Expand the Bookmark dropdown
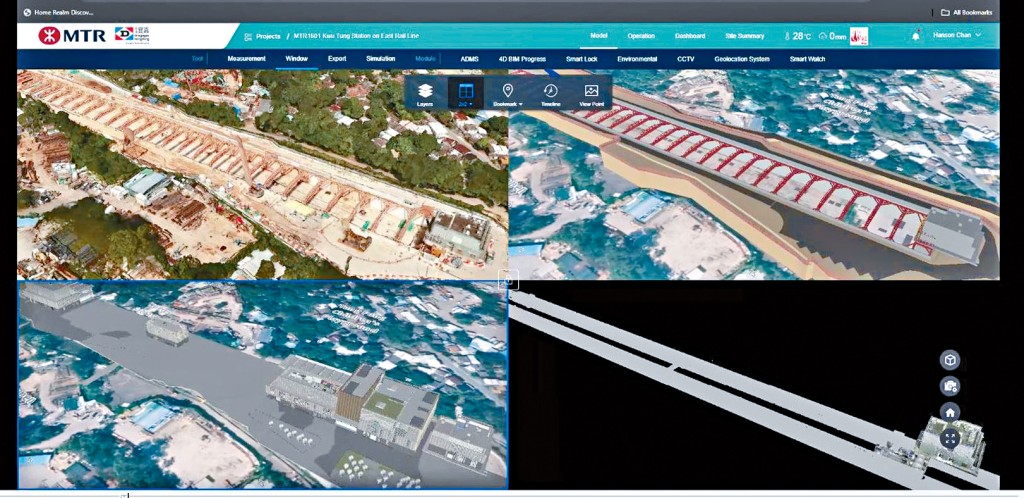Screen dimensions: 1024x498 (507, 94)
